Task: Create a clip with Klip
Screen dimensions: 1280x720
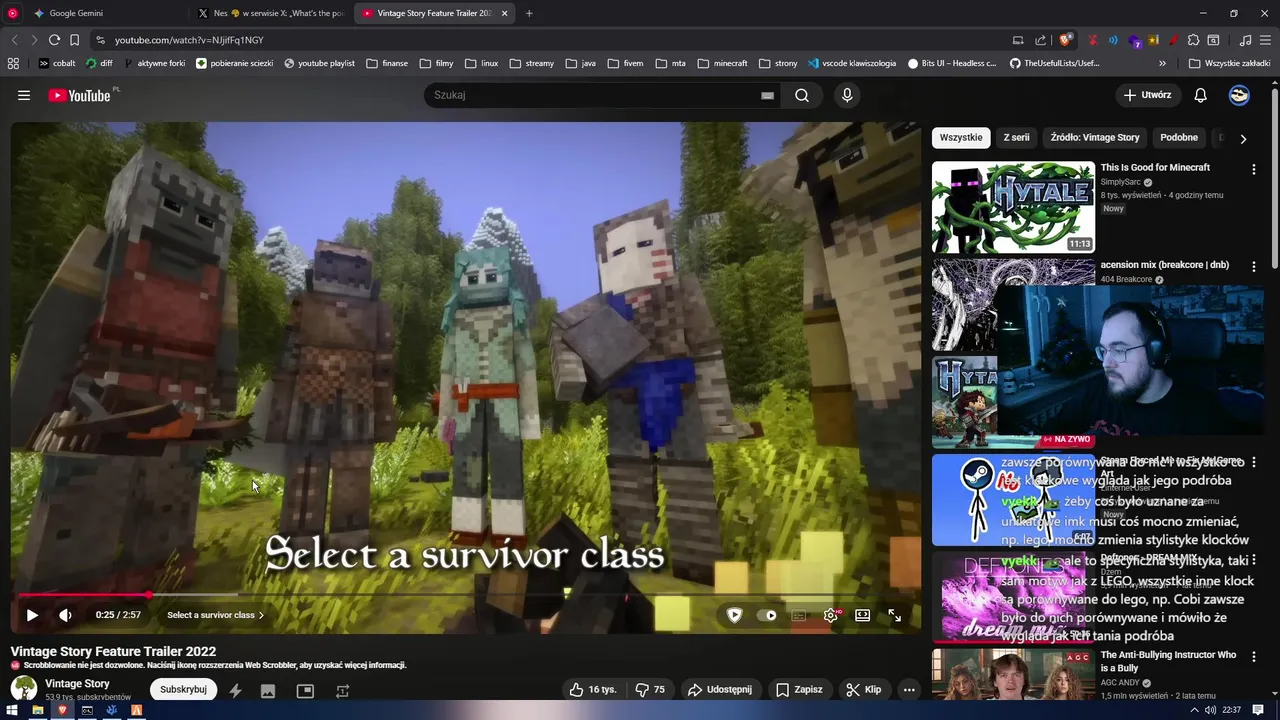Action: tap(863, 689)
